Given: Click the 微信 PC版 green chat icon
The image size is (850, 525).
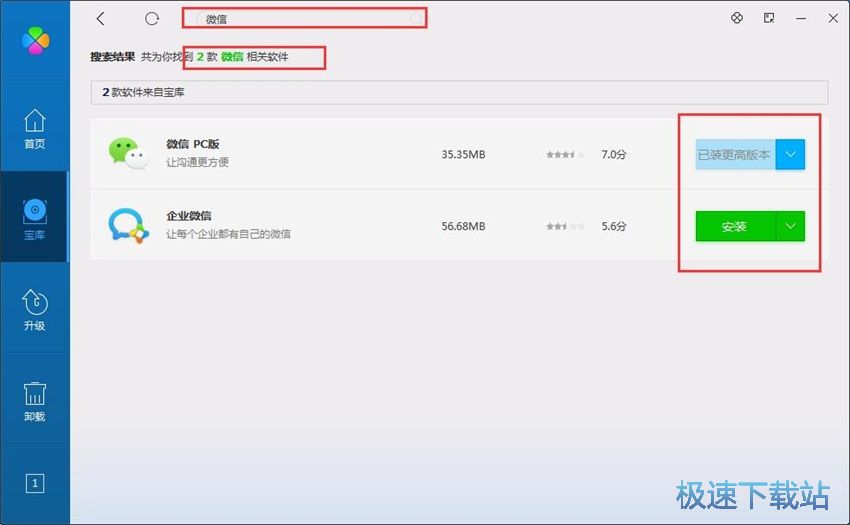Looking at the screenshot, I should click(128, 153).
